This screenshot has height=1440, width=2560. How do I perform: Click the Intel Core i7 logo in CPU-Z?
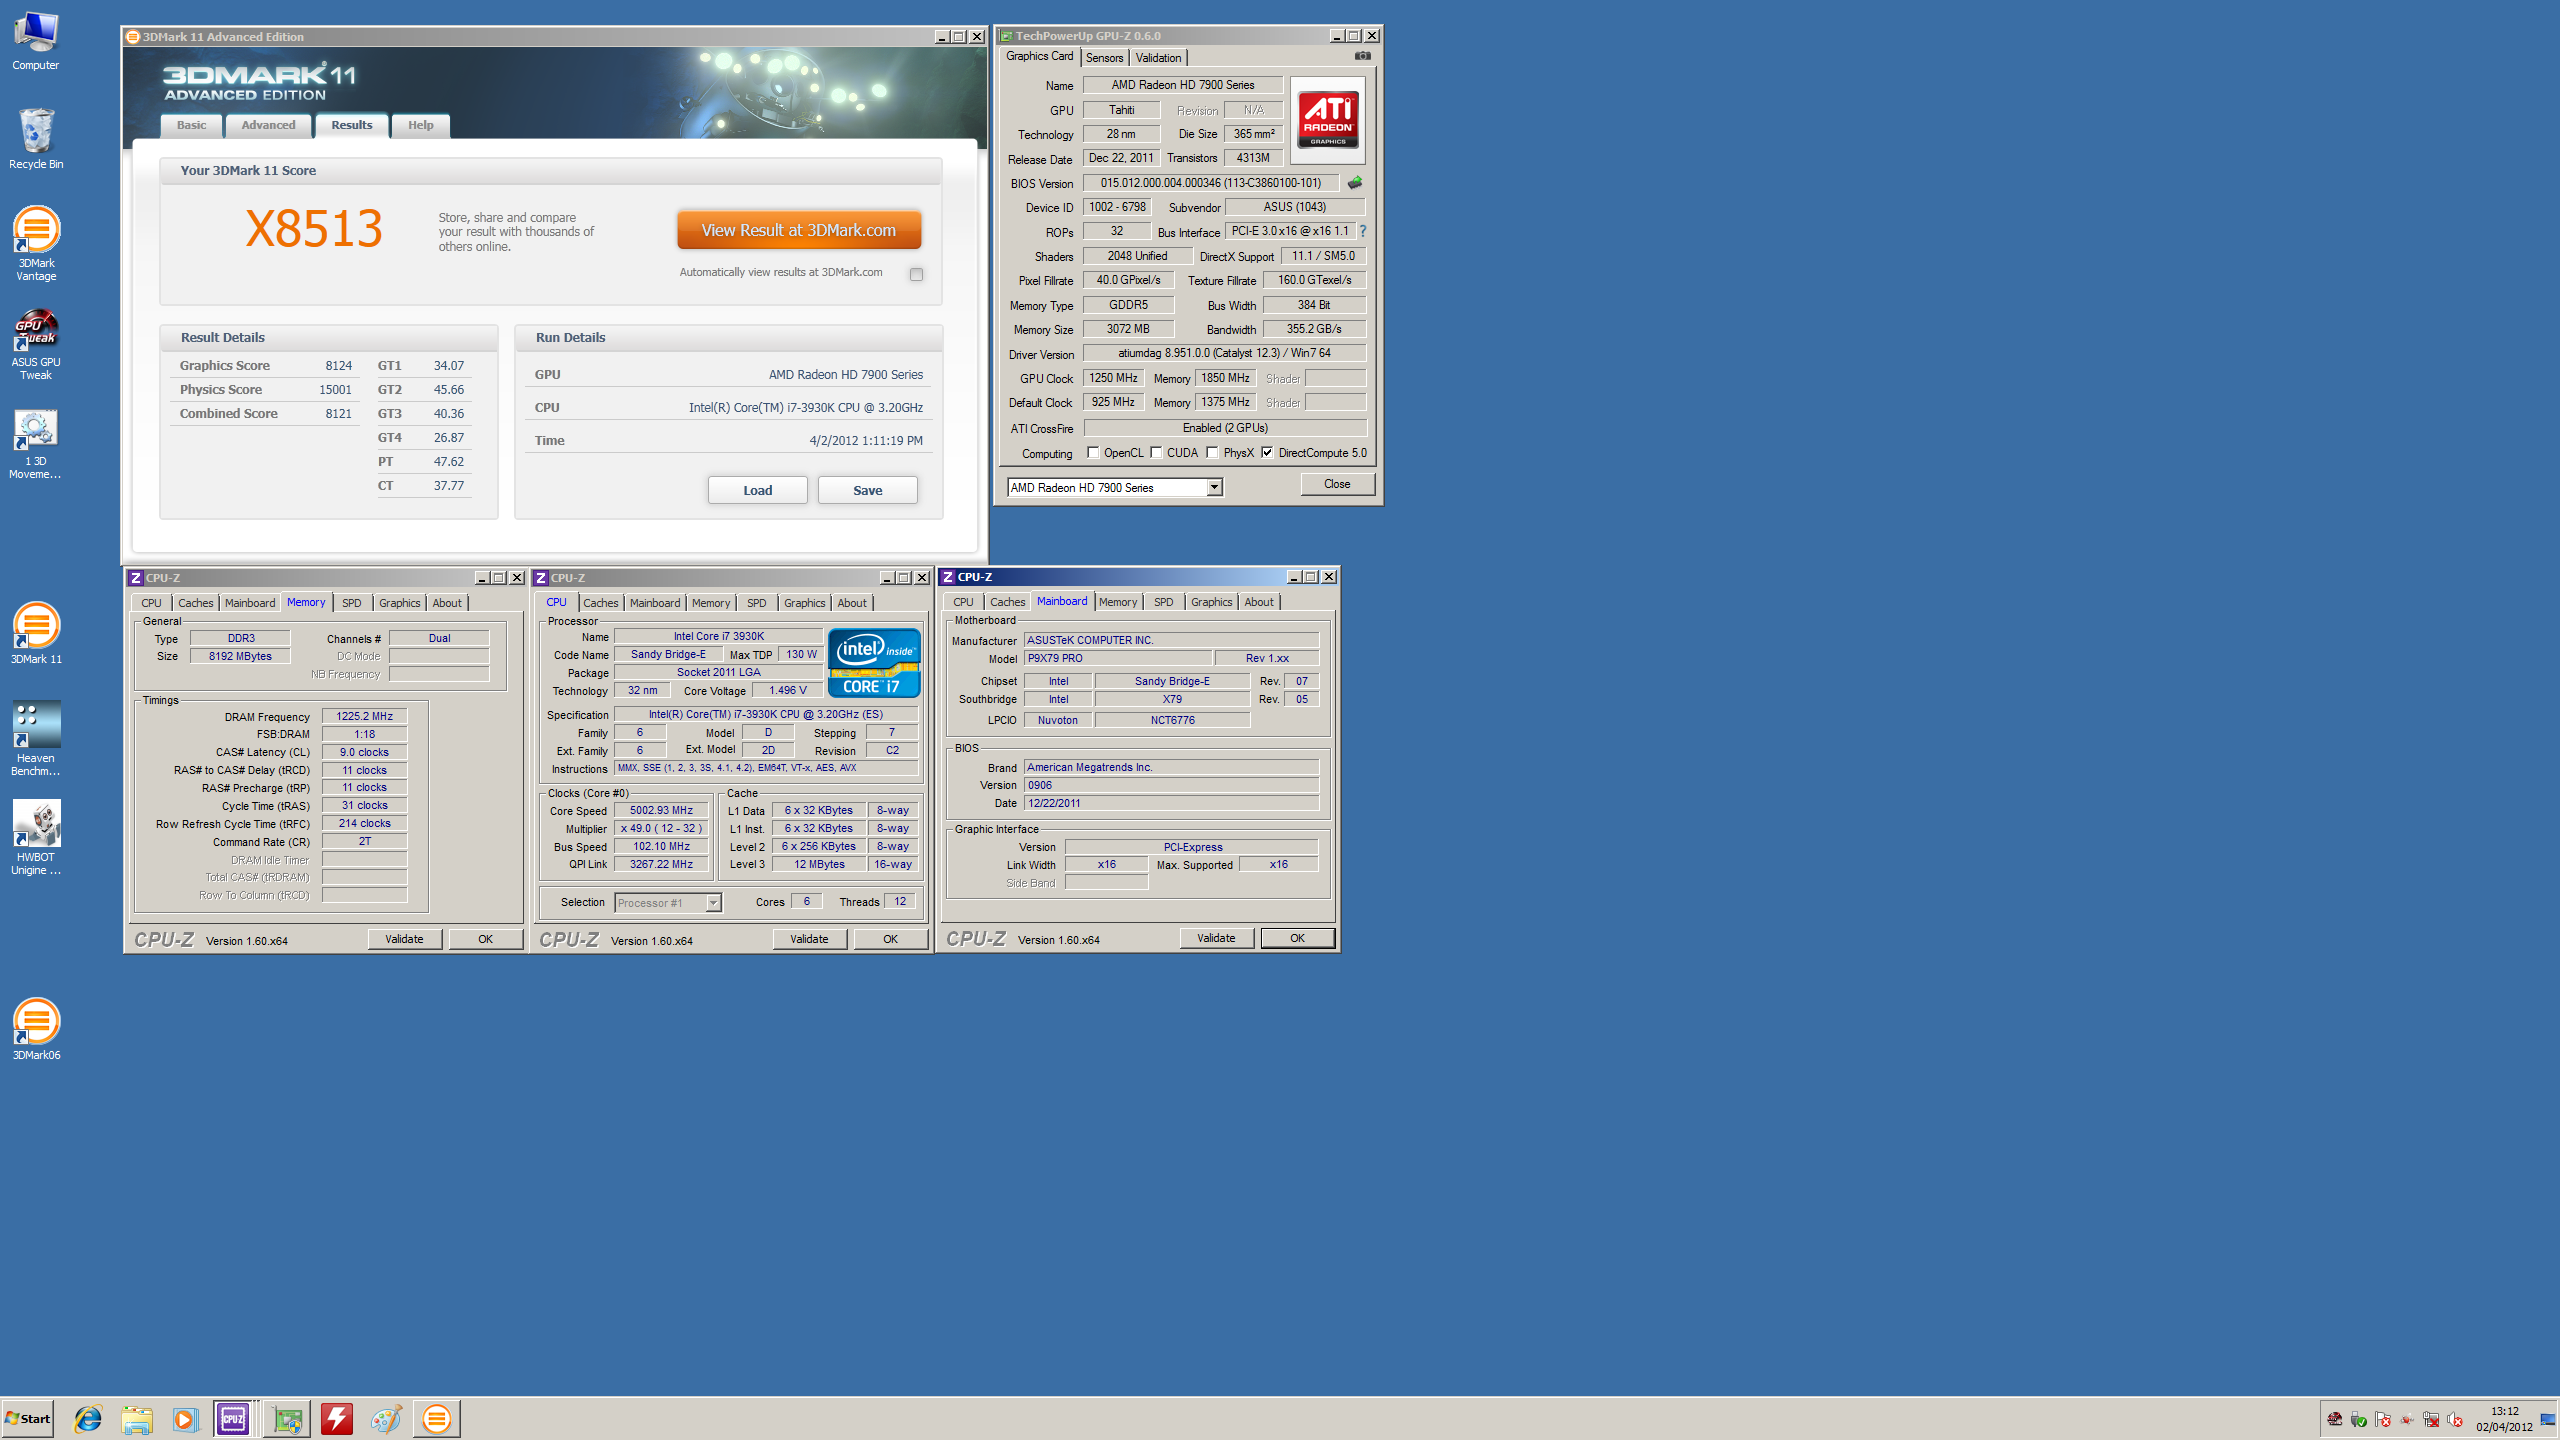pyautogui.click(x=874, y=662)
